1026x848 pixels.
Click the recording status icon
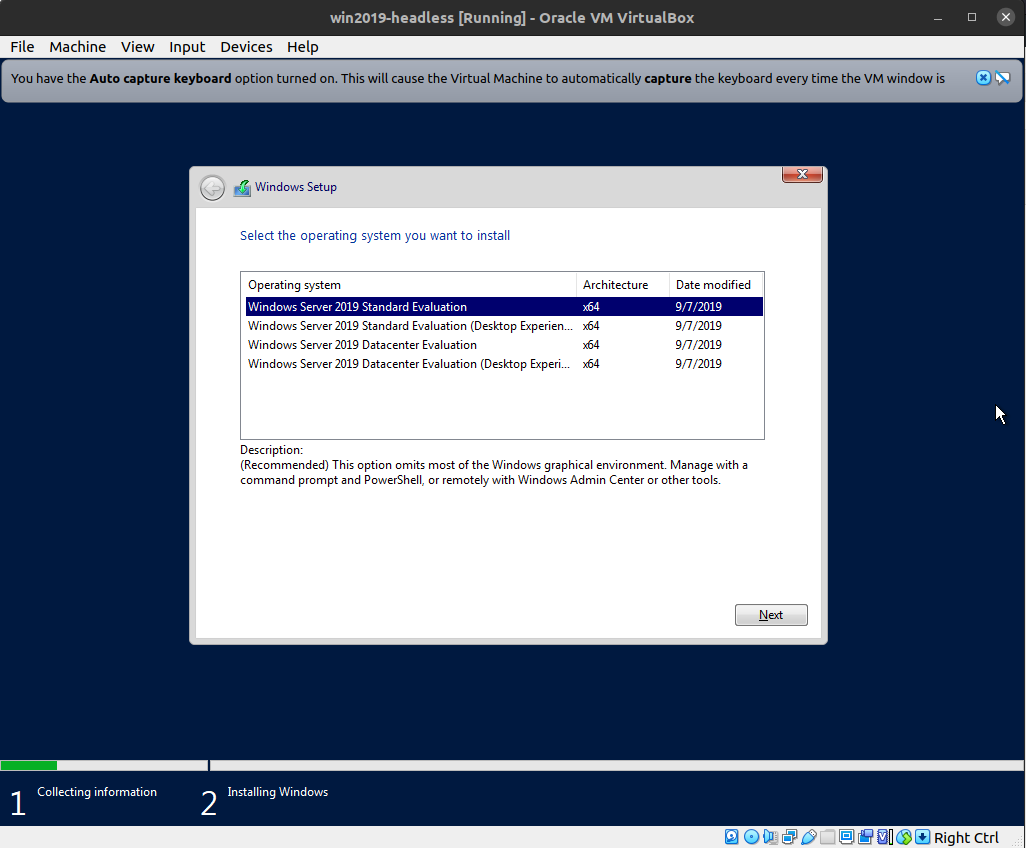(866, 837)
